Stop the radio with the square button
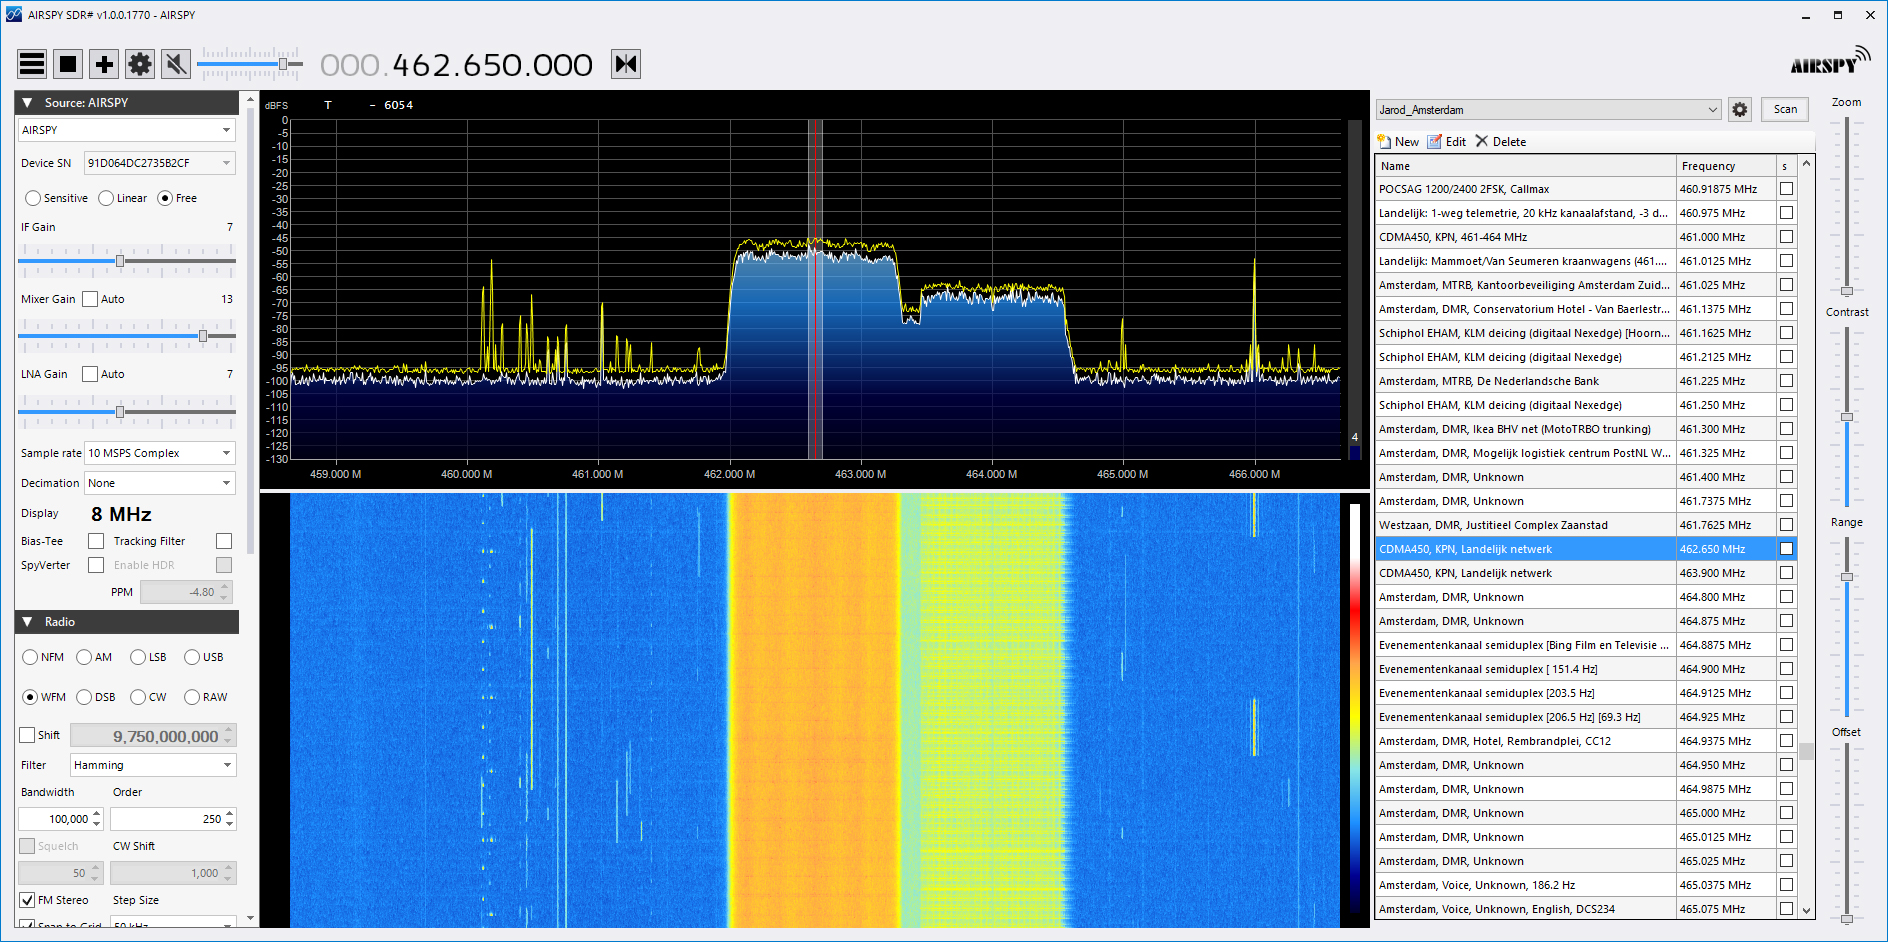The image size is (1888, 942). (x=68, y=64)
